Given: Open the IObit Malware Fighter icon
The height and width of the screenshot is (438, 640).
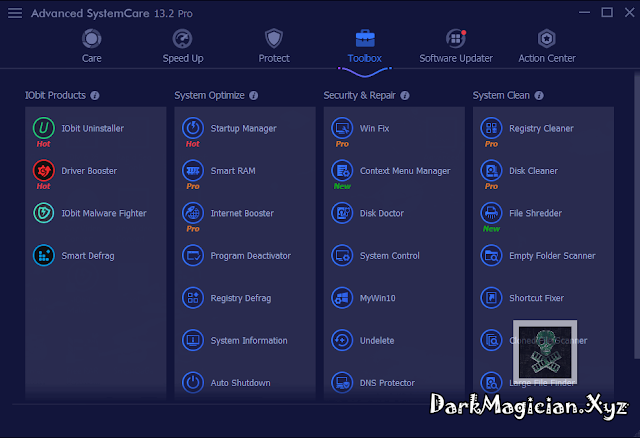Looking at the screenshot, I should [x=44, y=213].
